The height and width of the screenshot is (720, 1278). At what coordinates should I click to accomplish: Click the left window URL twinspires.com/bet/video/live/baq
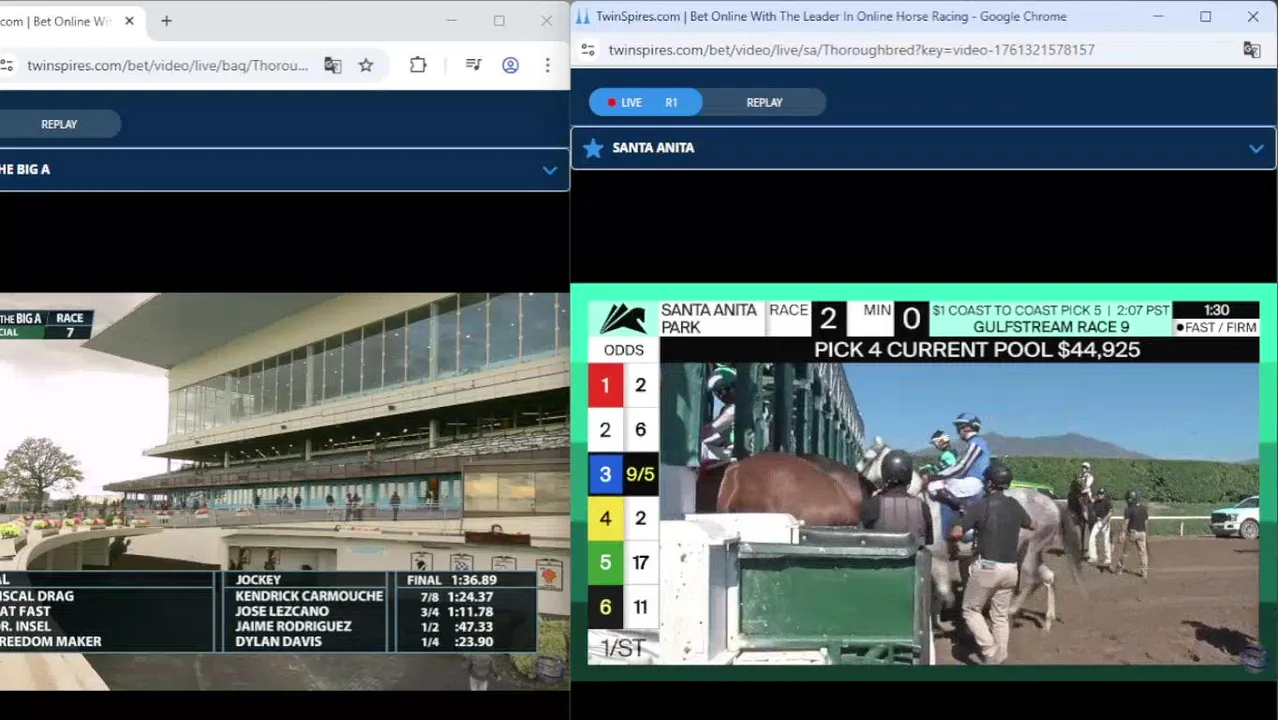coord(168,65)
